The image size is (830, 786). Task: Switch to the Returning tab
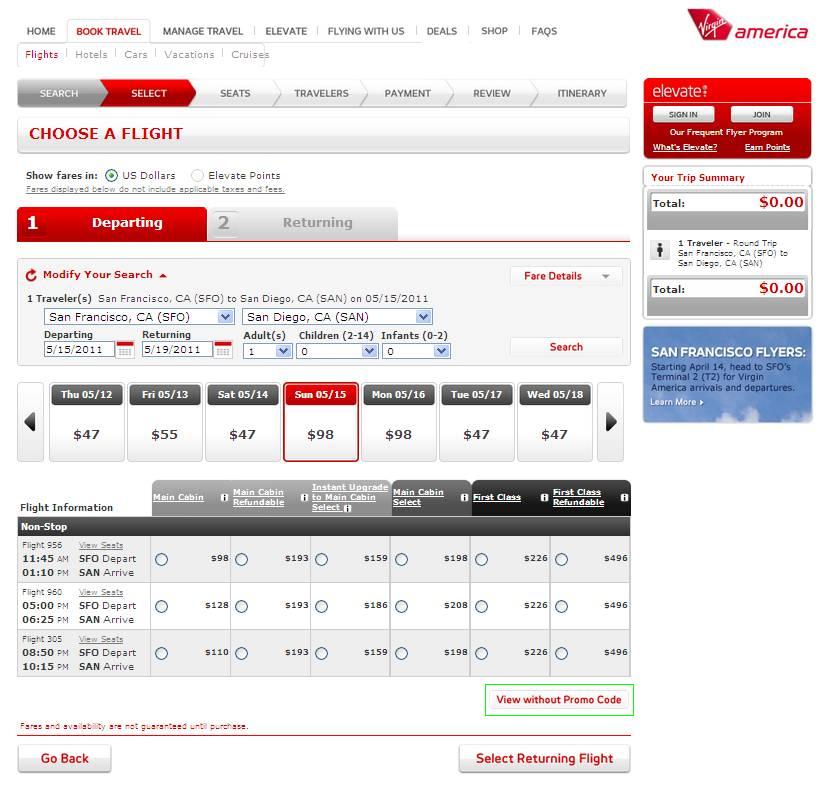pos(303,223)
